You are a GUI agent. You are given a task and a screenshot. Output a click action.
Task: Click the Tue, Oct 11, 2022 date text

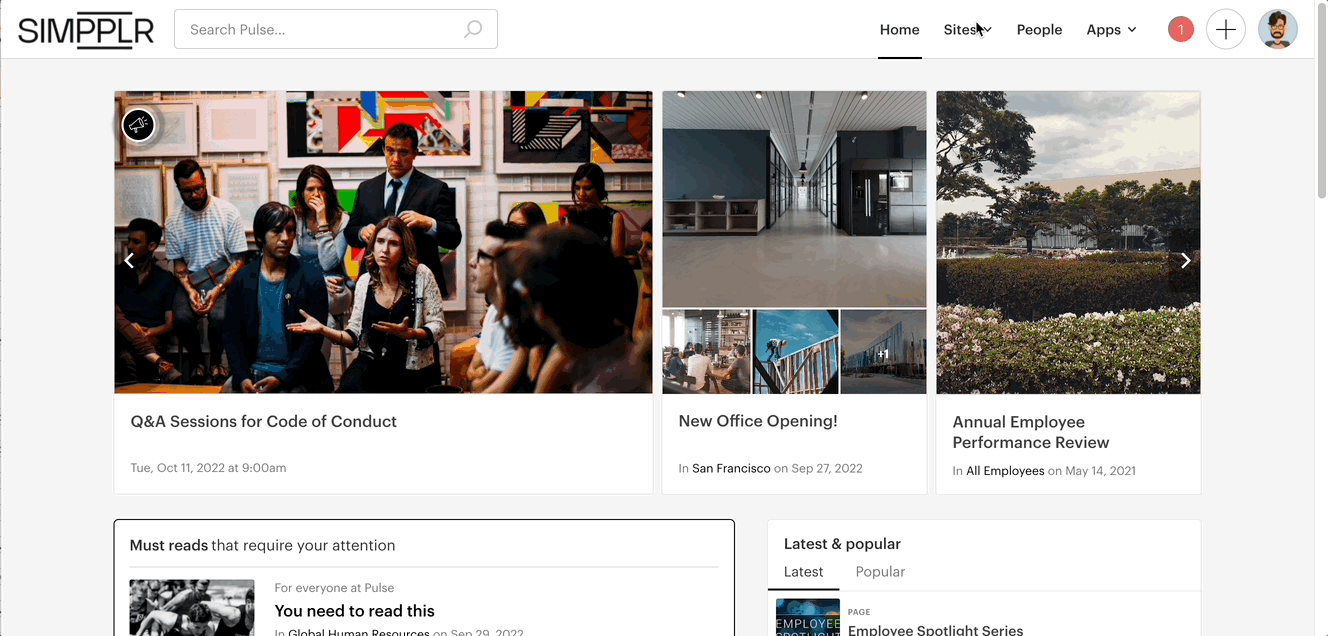tap(208, 468)
